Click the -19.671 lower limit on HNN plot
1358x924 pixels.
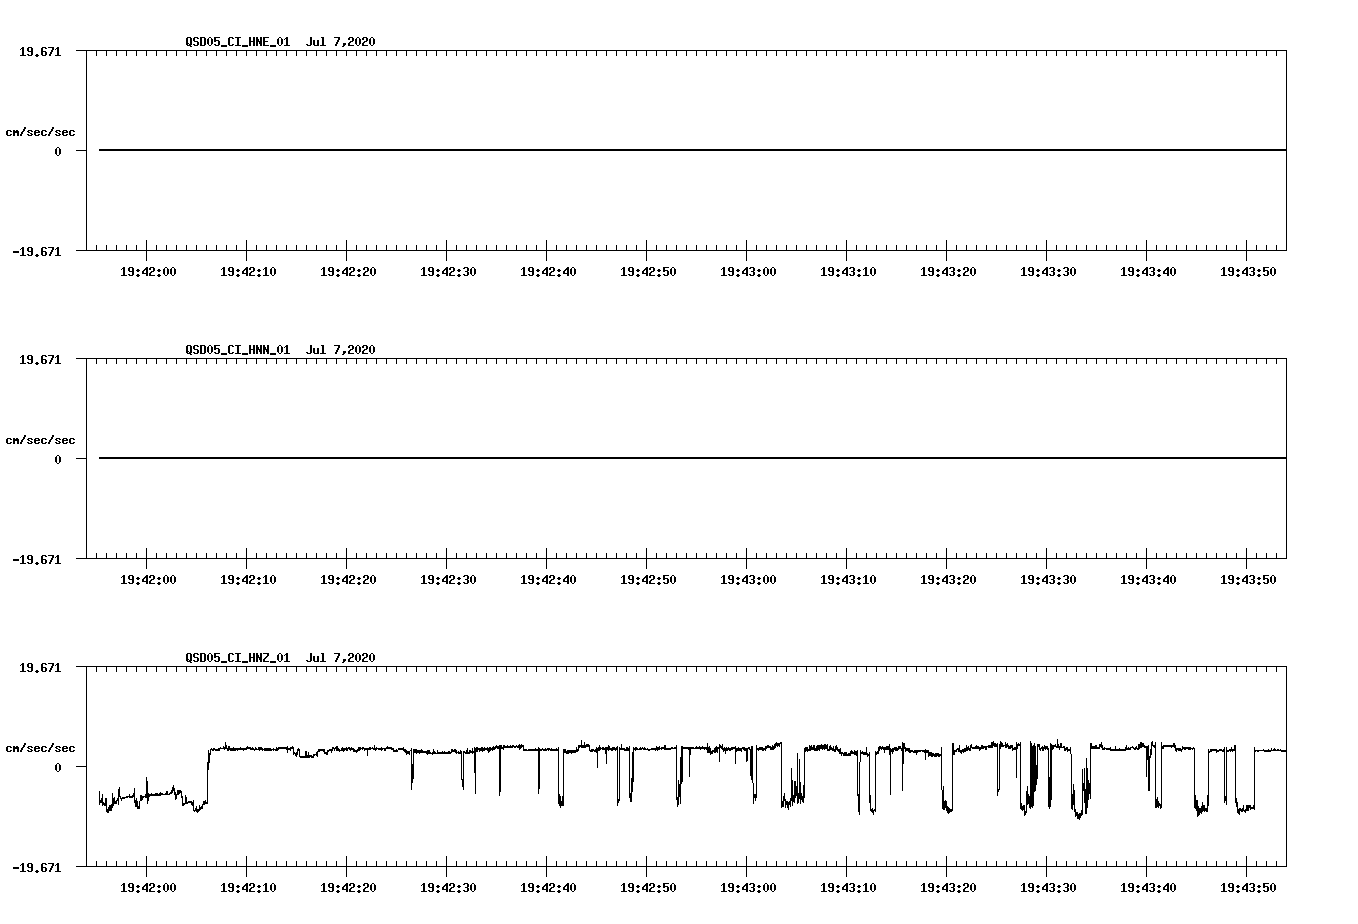point(36,559)
